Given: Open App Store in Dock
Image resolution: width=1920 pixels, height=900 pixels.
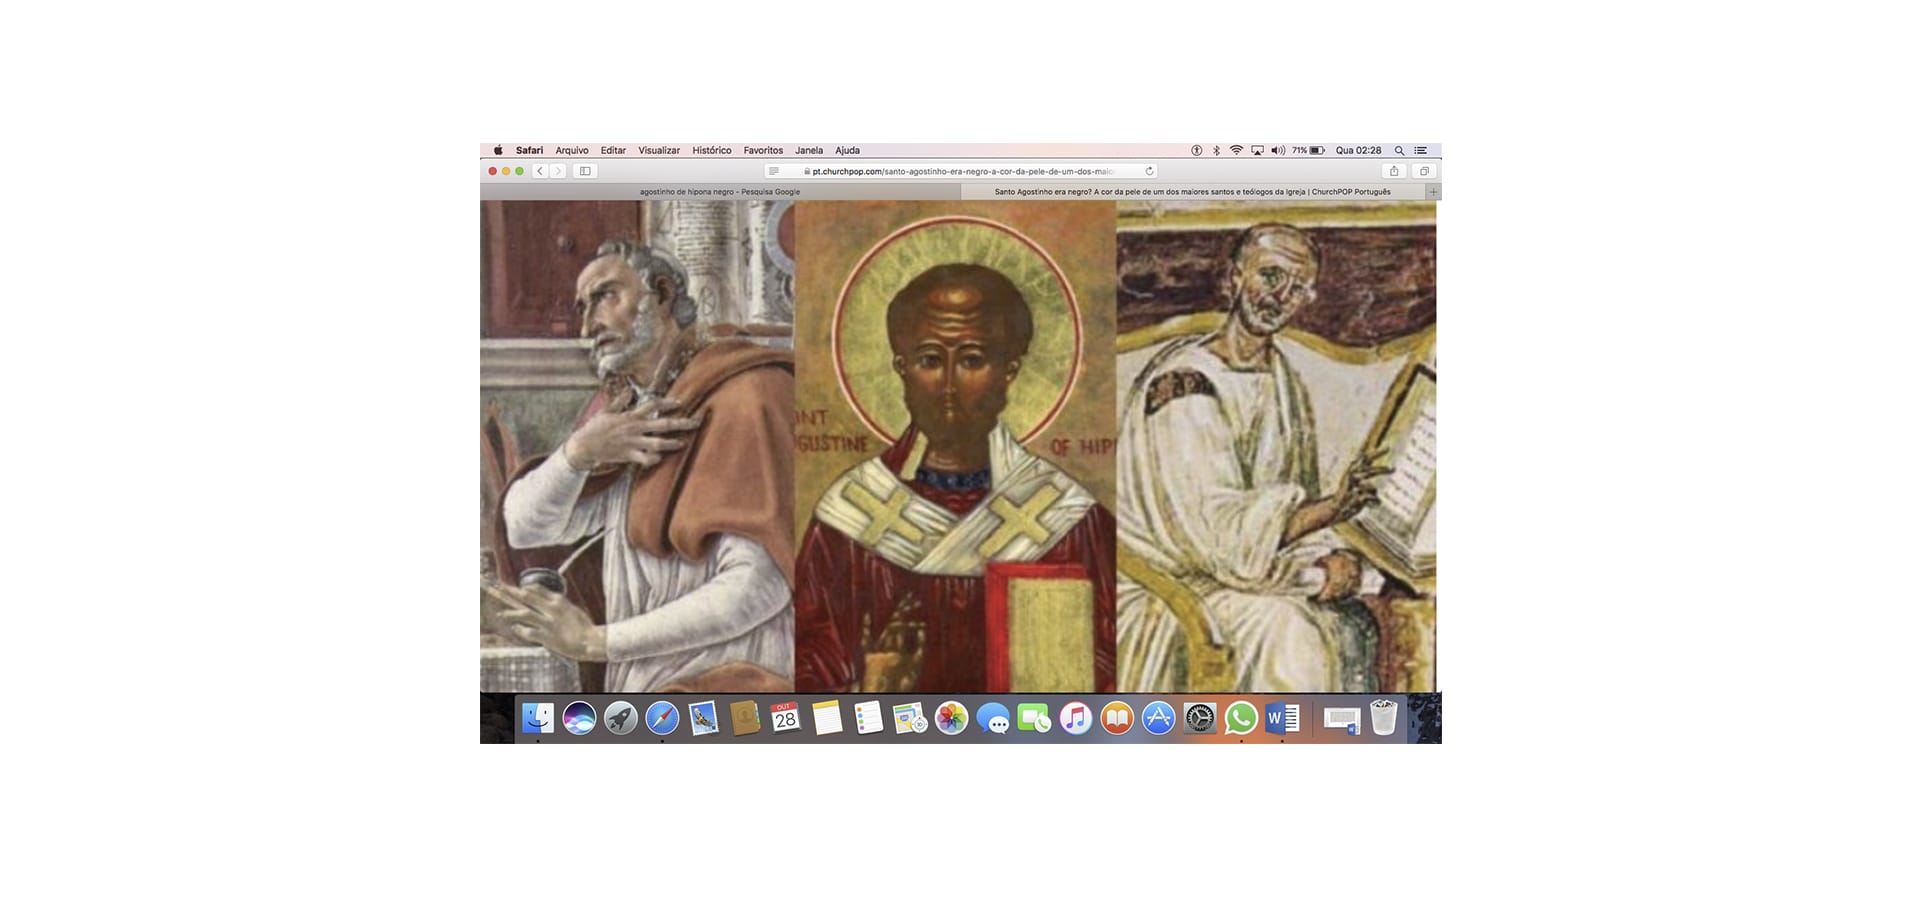Looking at the screenshot, I should tap(1158, 718).
